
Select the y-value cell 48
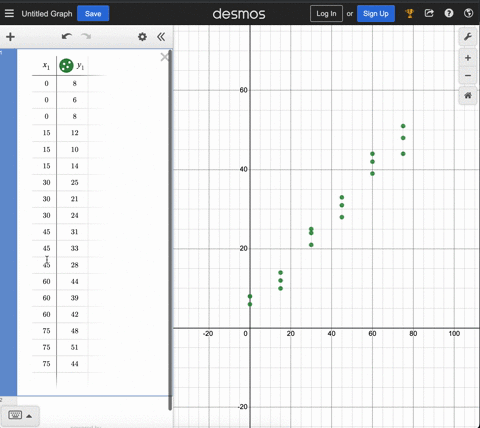[74, 331]
